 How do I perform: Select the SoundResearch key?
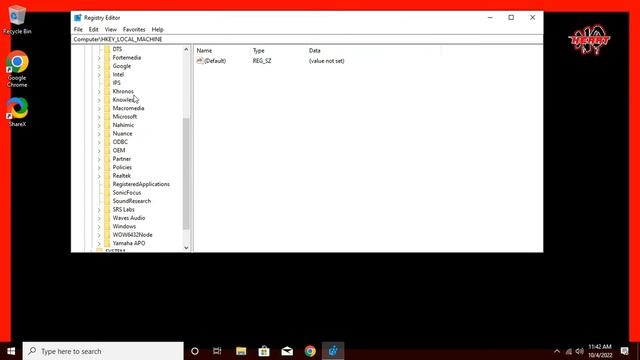(132, 201)
